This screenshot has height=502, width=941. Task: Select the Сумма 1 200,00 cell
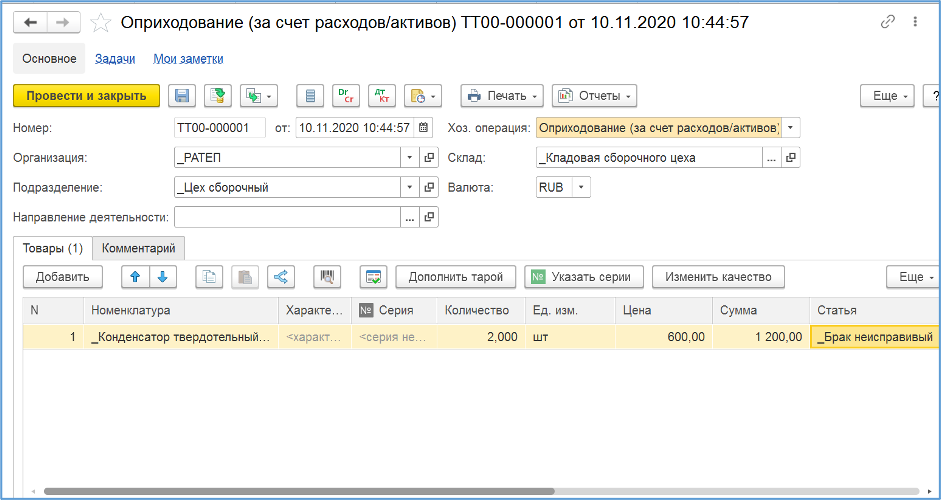[x=761, y=337]
